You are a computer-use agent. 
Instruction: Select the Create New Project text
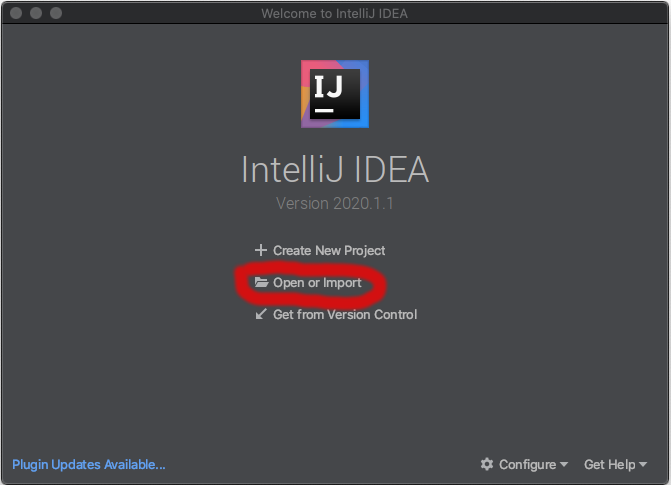[x=329, y=250]
